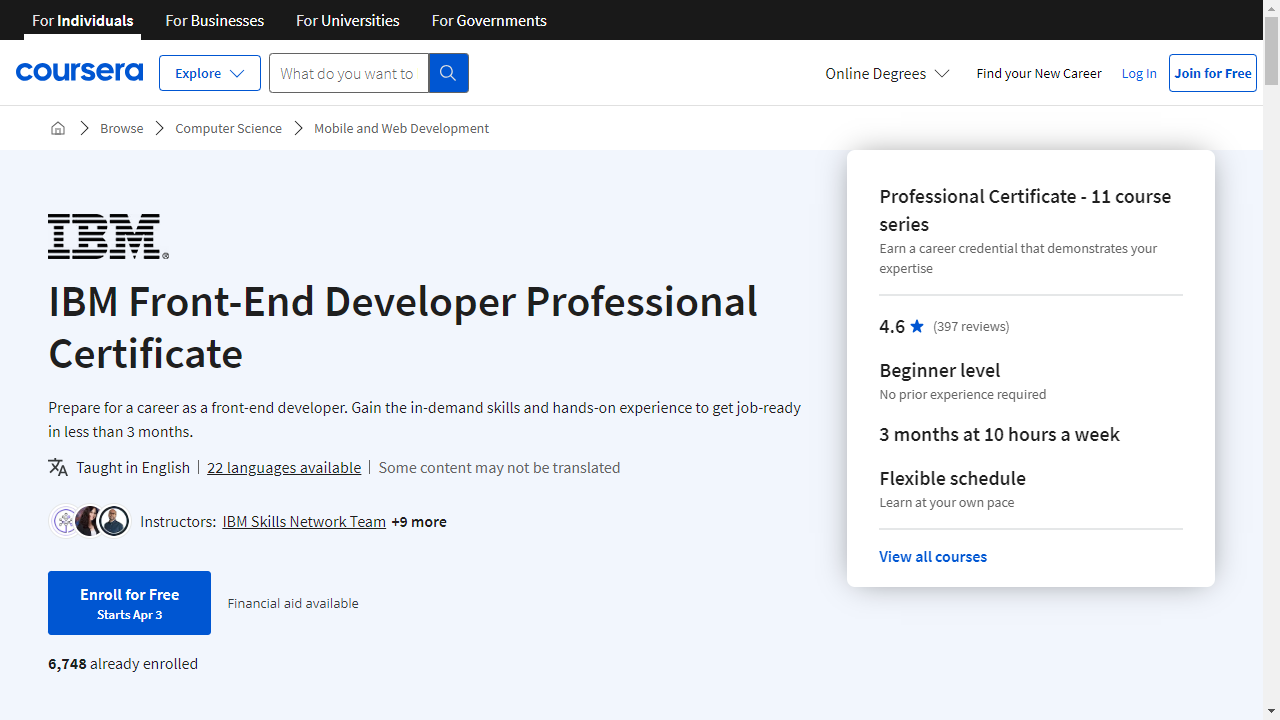Screen dimensions: 1280x720
Task: Click the Join for Free button
Action: click(x=1213, y=73)
